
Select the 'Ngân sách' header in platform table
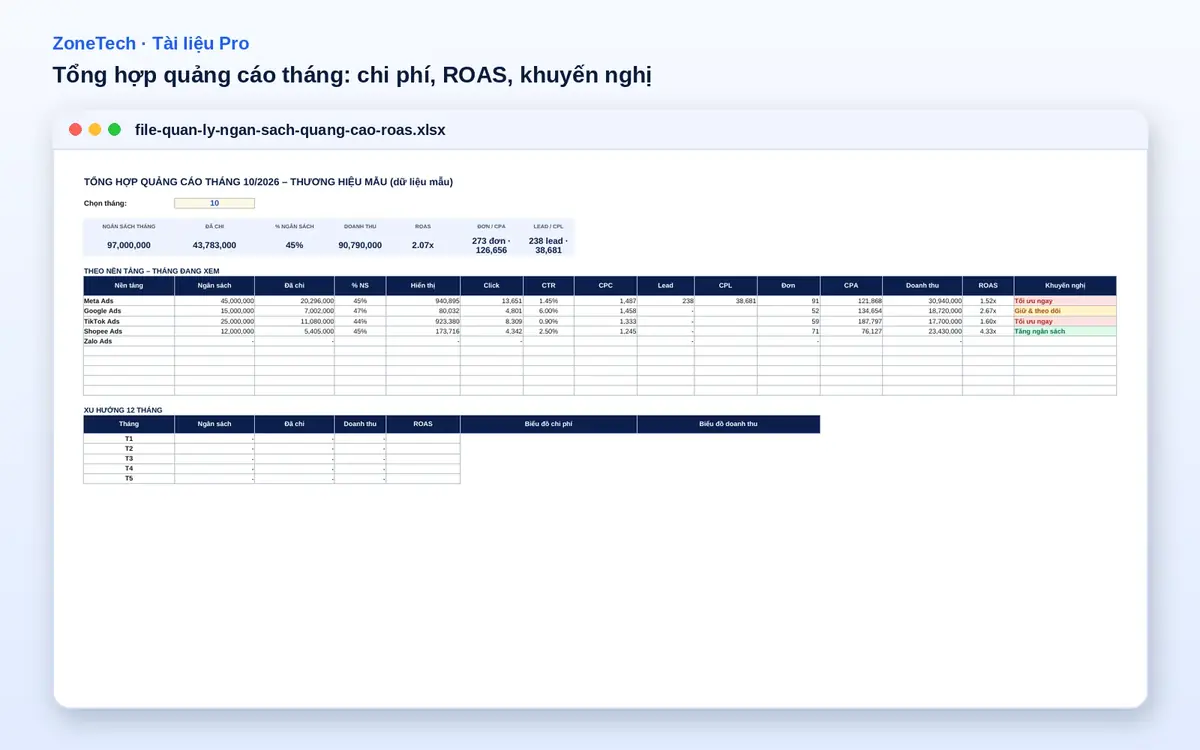(214, 285)
